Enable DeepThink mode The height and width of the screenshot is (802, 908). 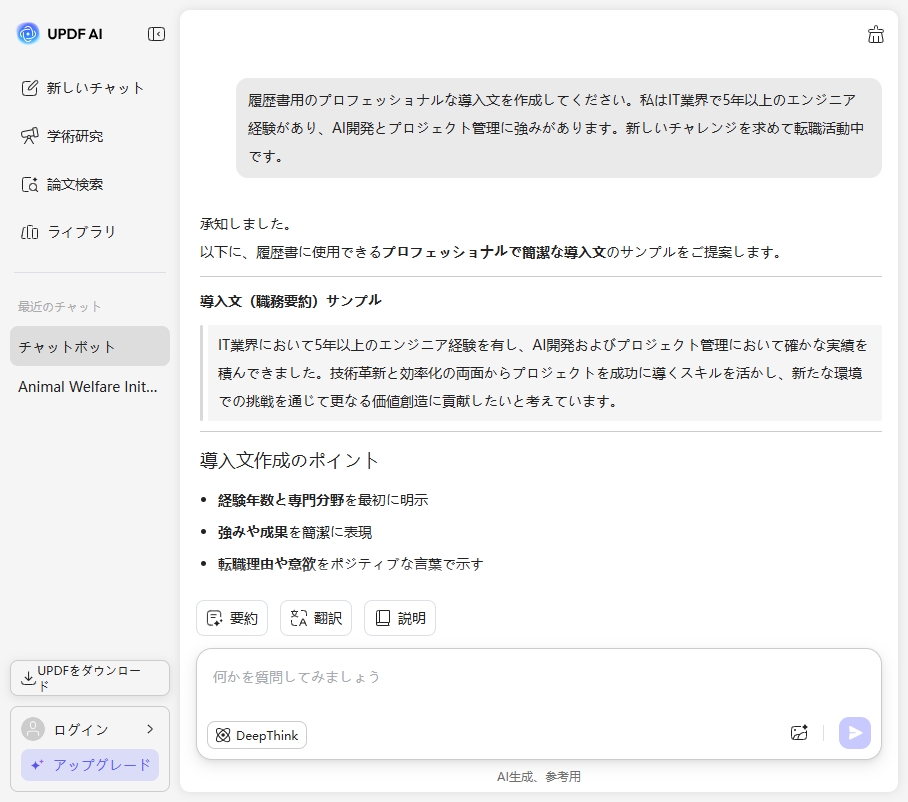pos(257,735)
